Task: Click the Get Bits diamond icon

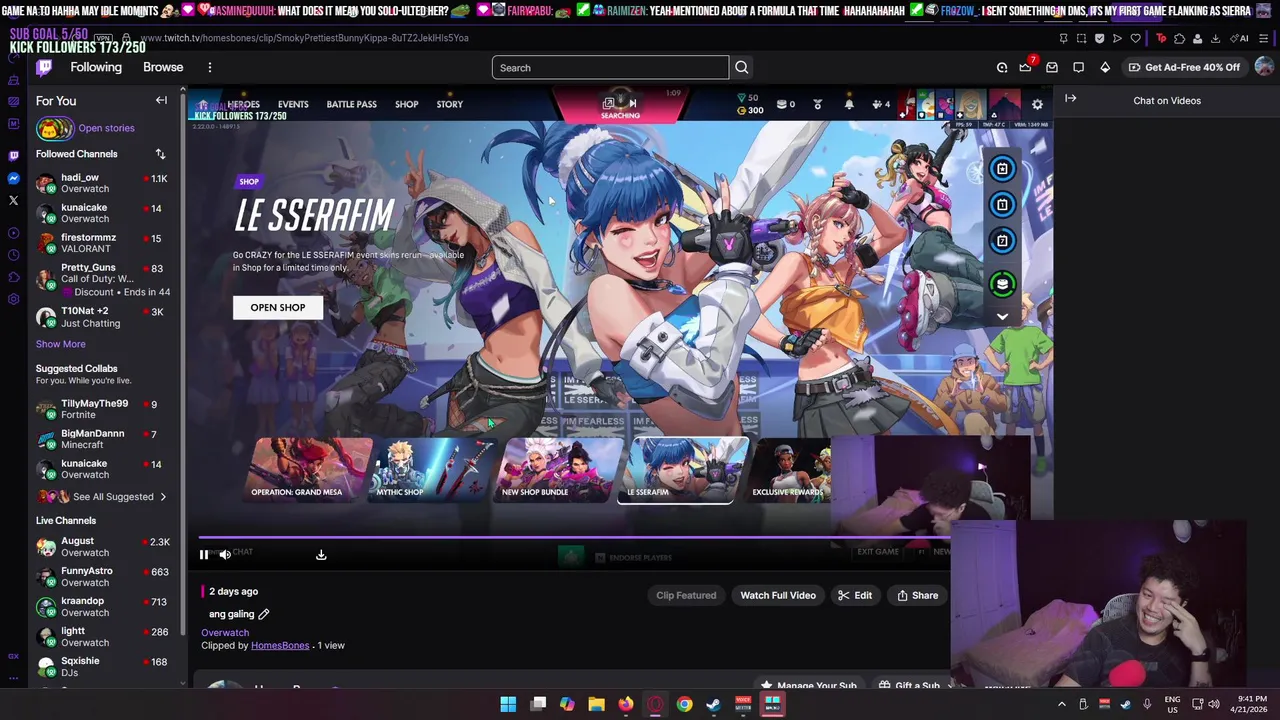Action: [x=1105, y=67]
